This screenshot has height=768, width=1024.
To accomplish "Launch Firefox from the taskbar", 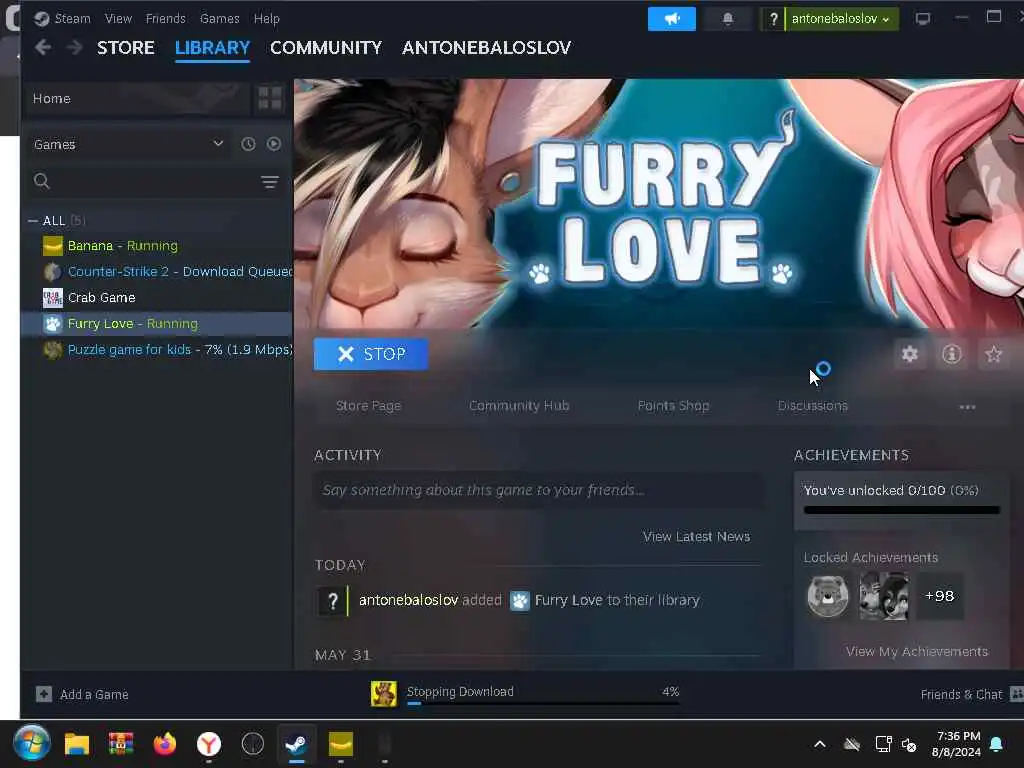I will tap(165, 744).
